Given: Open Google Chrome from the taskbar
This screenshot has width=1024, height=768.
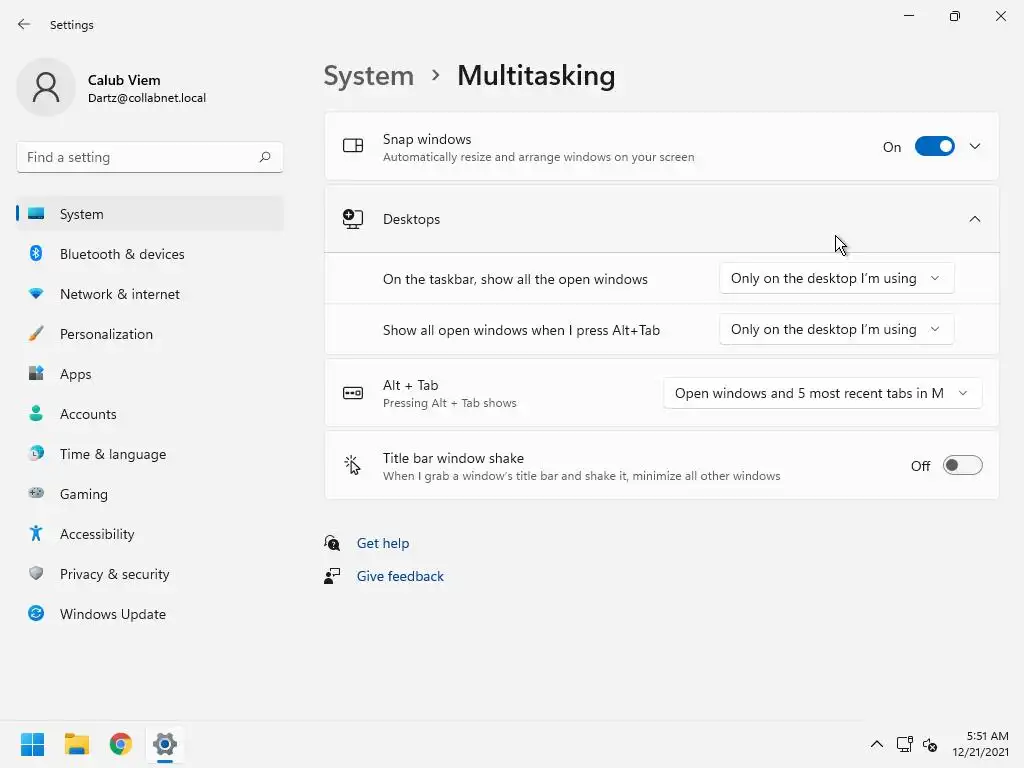Looking at the screenshot, I should (x=121, y=744).
